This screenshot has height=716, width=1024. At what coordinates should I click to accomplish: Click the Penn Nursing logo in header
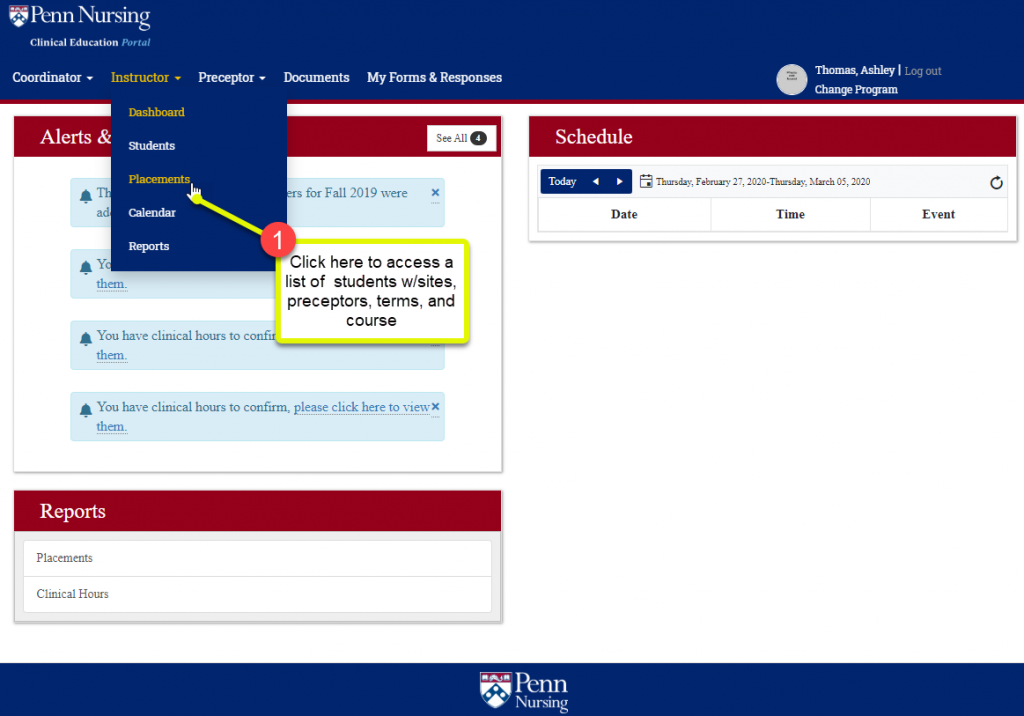point(80,25)
